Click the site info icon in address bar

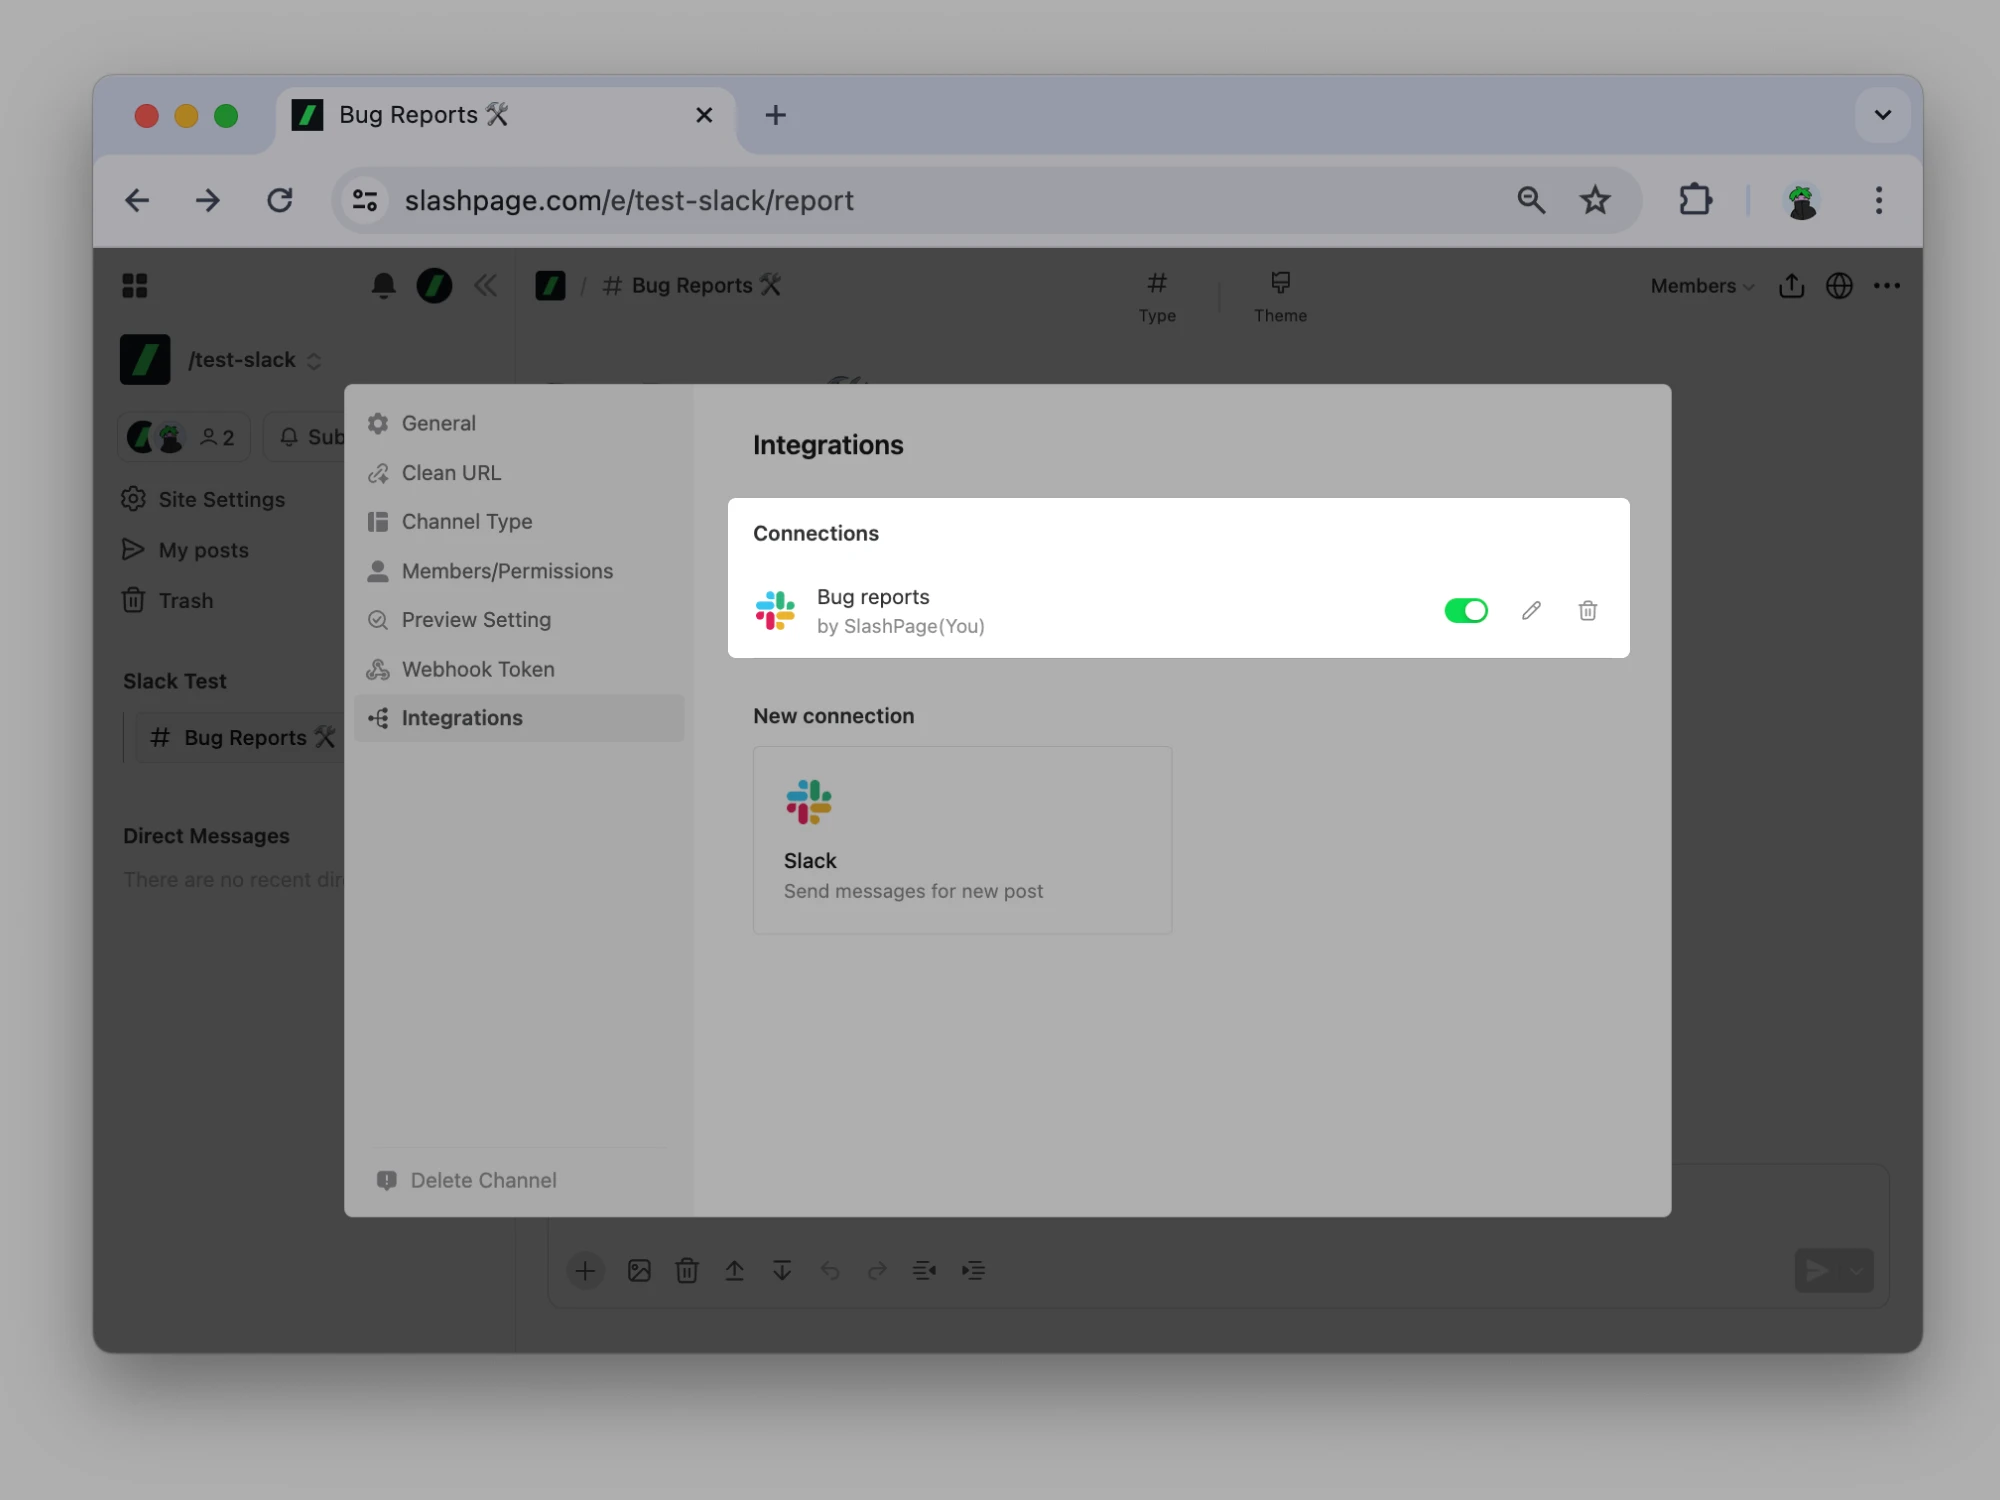coord(365,201)
